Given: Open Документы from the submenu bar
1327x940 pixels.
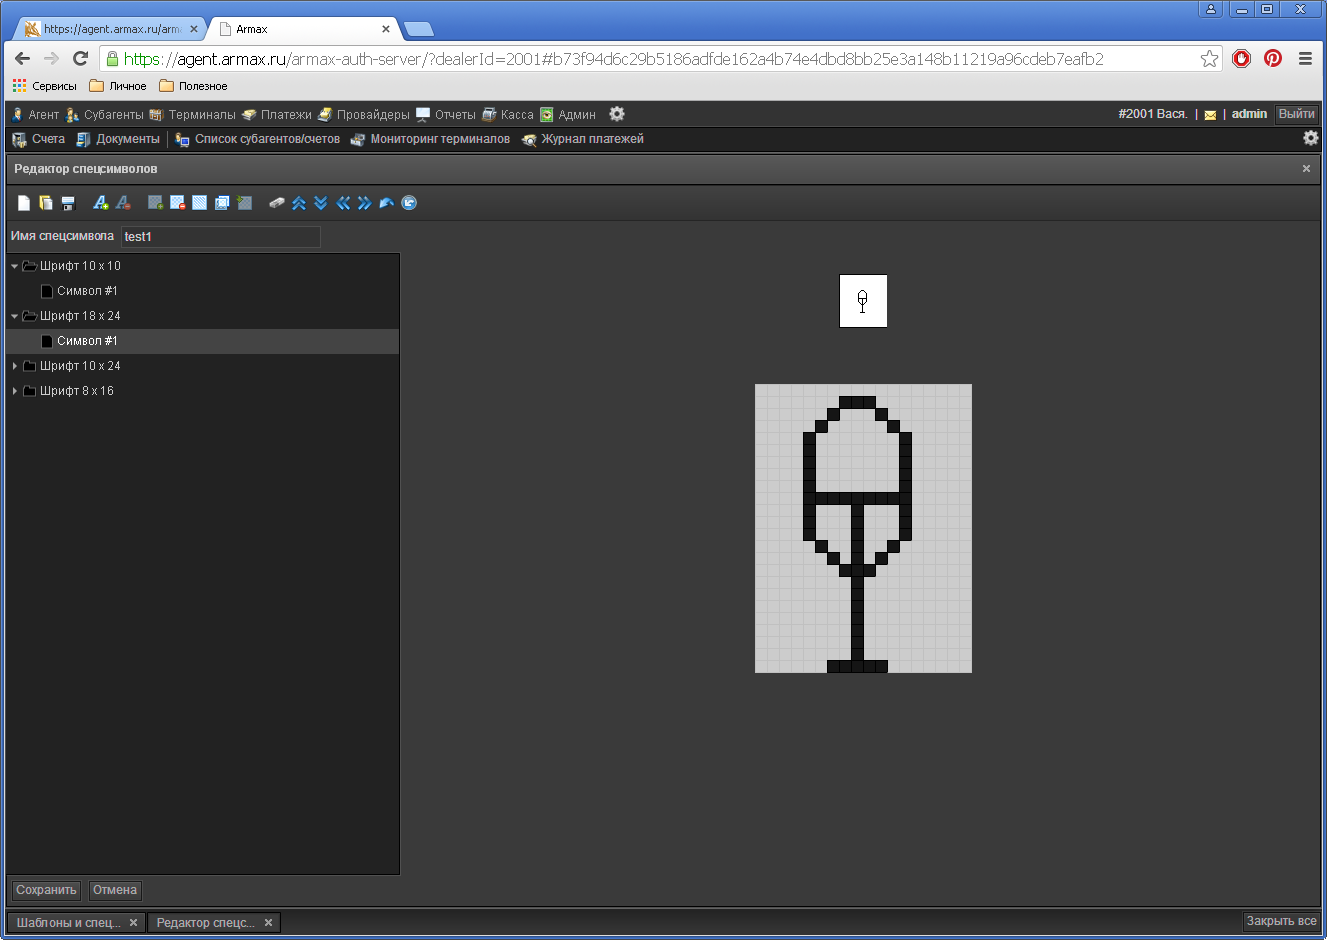Looking at the screenshot, I should pos(118,139).
